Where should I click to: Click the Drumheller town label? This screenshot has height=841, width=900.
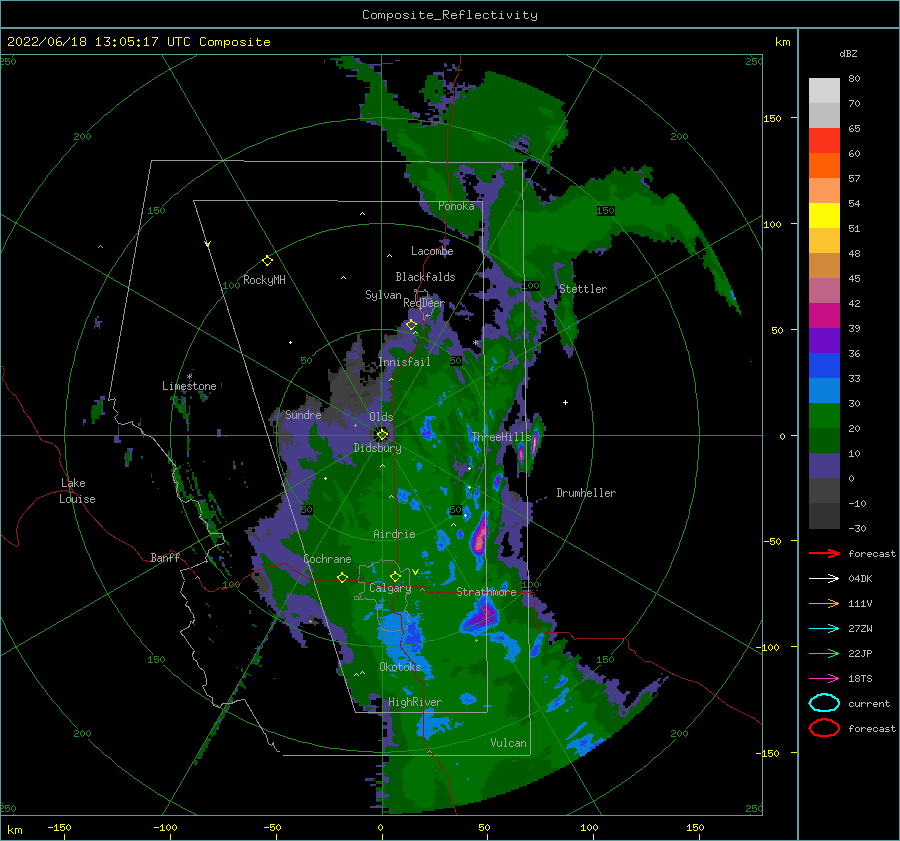coord(586,493)
